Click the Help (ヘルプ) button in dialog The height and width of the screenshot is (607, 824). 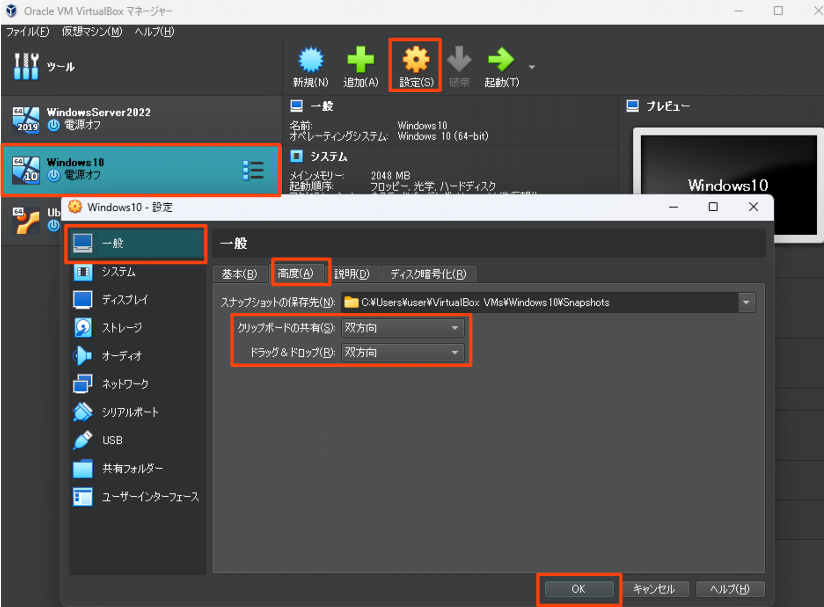730,589
